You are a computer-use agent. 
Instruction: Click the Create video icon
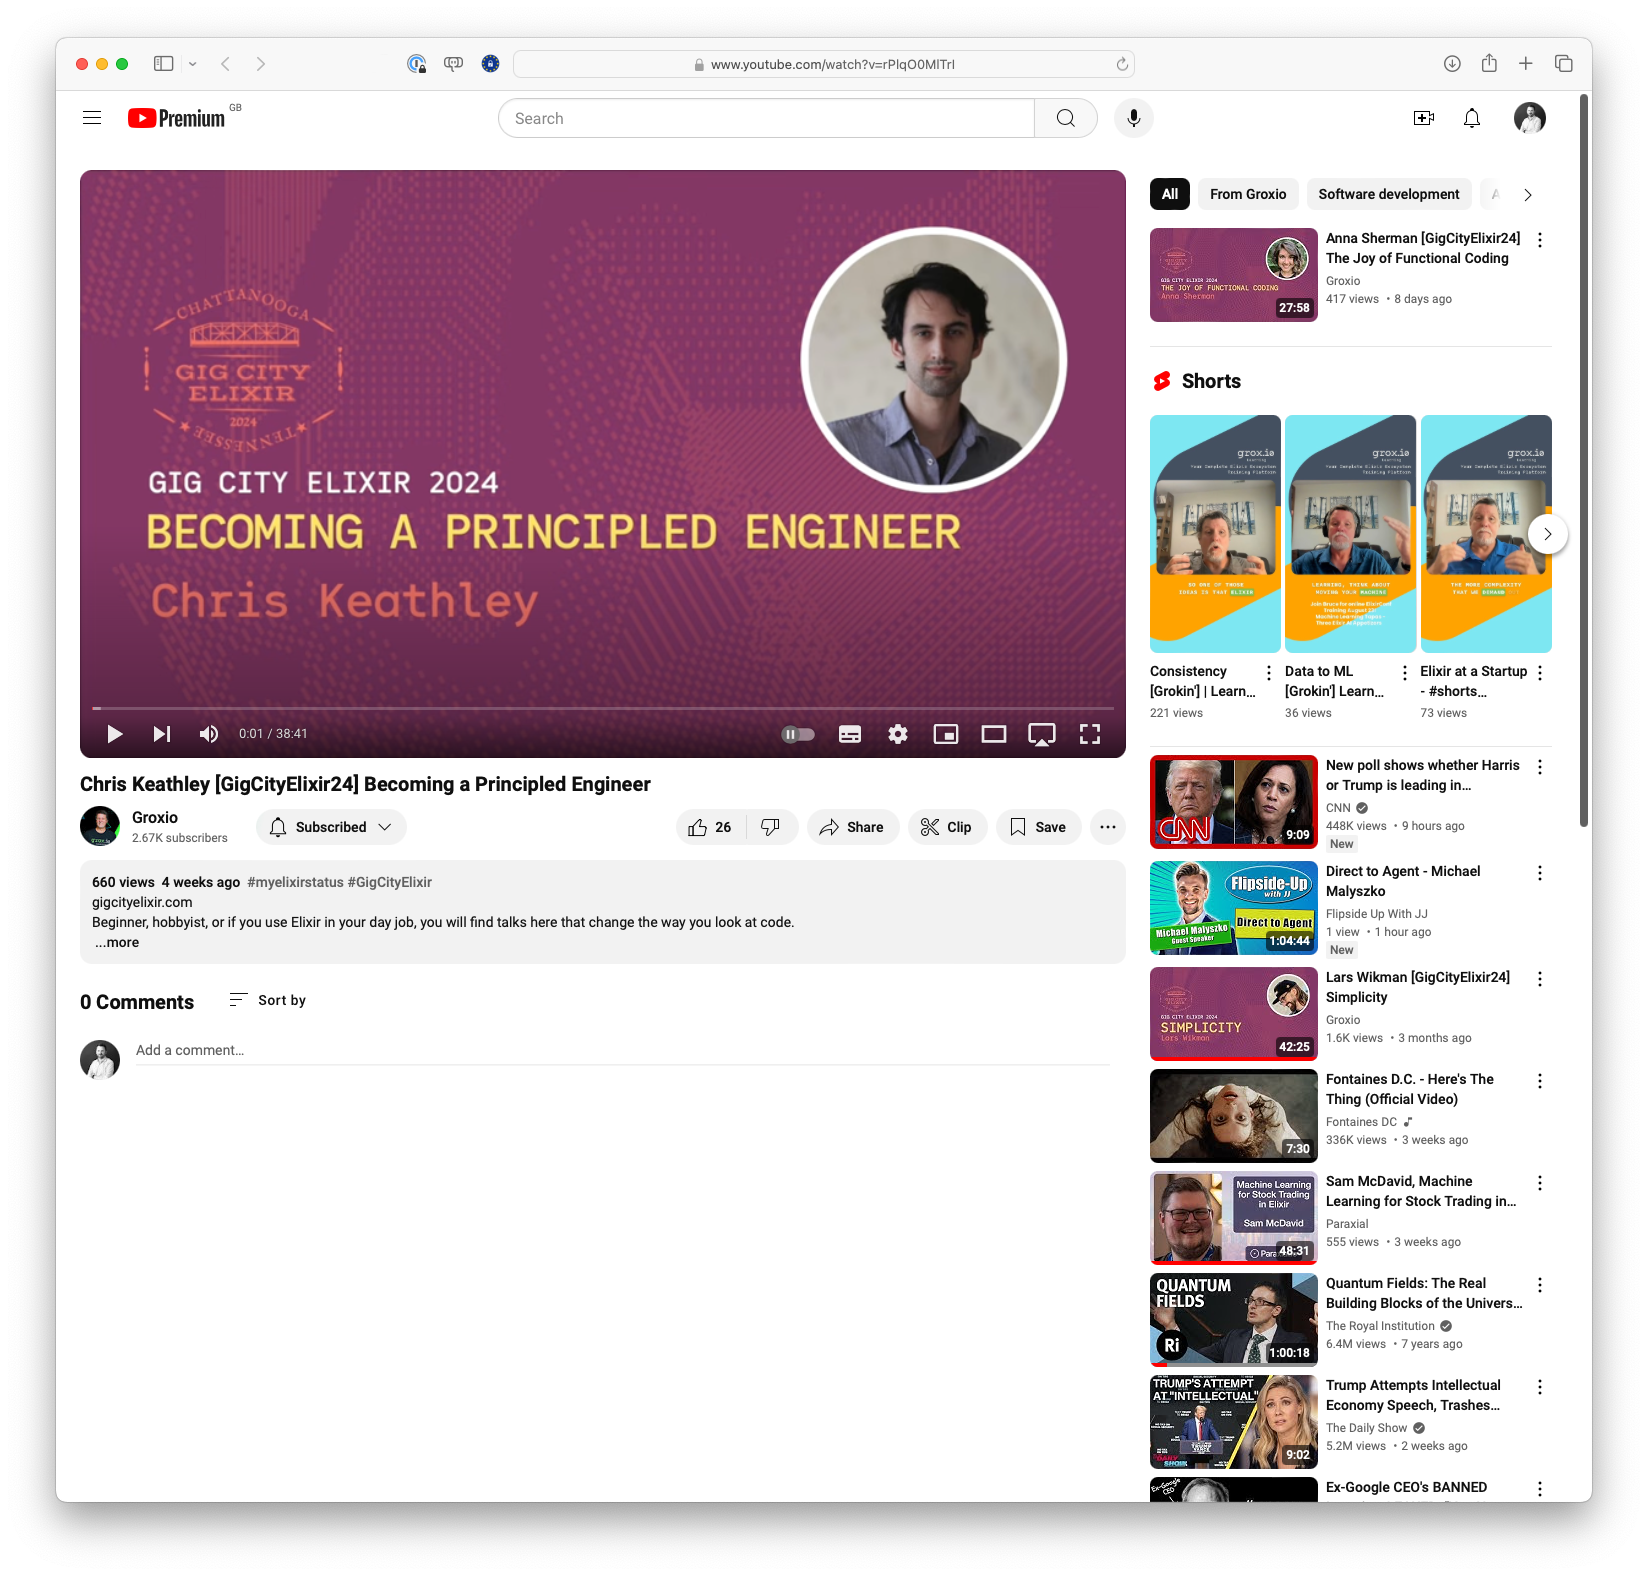point(1423,117)
